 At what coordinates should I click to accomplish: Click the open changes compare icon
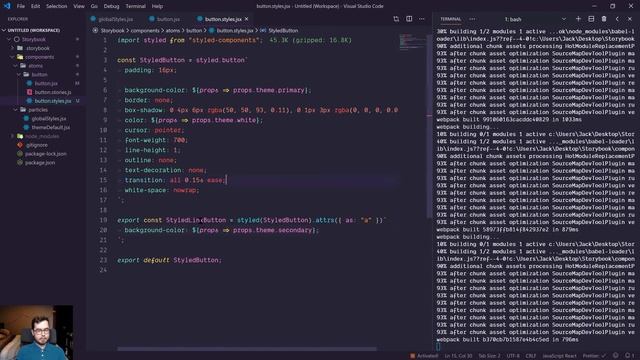(x=396, y=19)
